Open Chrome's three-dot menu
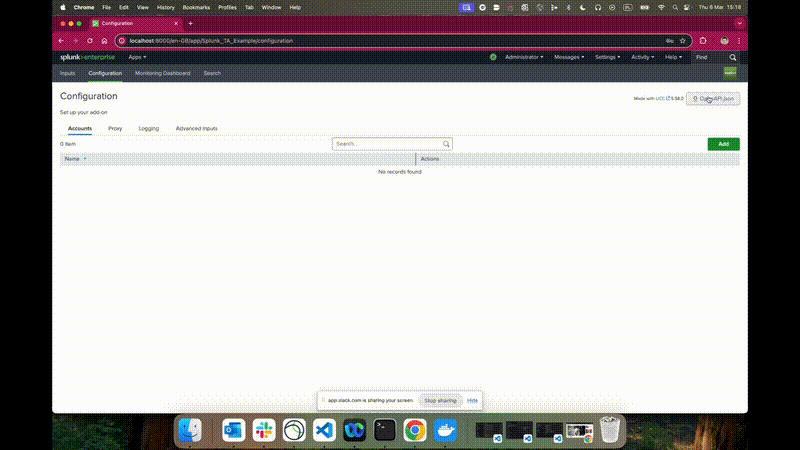Screen dimensions: 800x450 (x=739, y=41)
